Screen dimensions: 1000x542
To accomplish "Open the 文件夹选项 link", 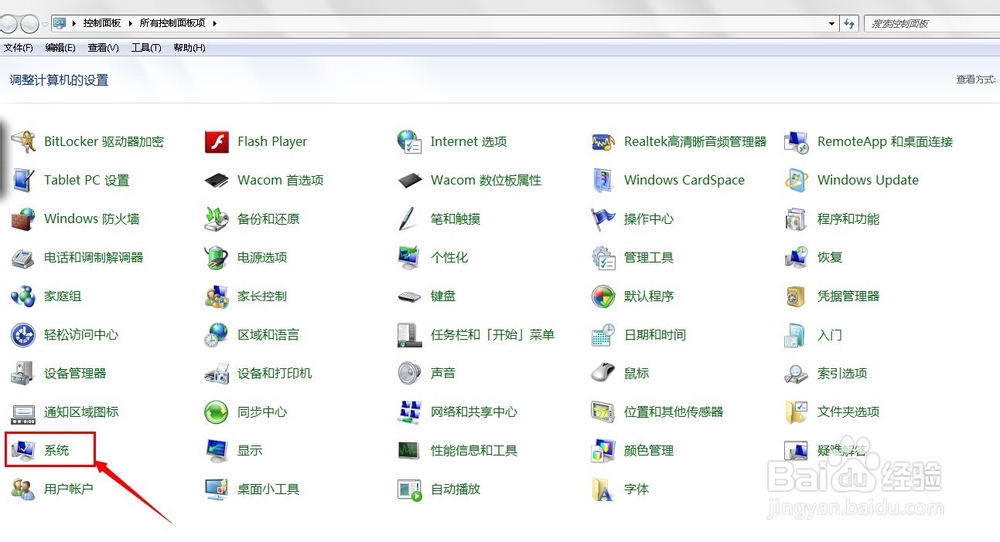I will (x=848, y=412).
